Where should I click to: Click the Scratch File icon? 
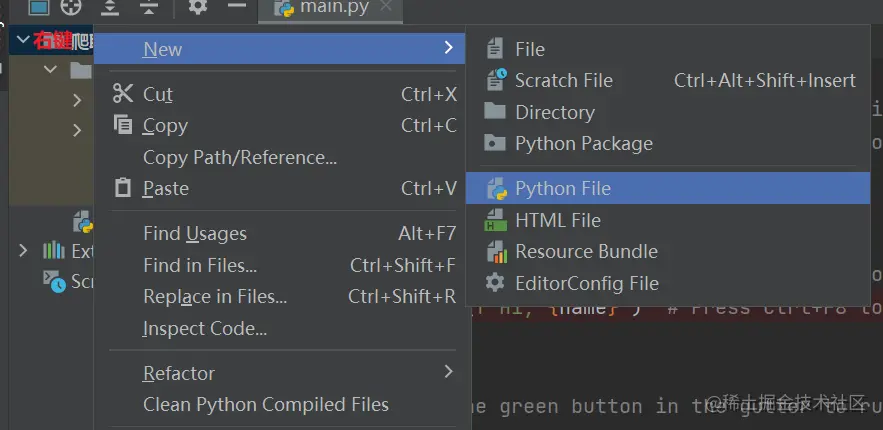(496, 80)
